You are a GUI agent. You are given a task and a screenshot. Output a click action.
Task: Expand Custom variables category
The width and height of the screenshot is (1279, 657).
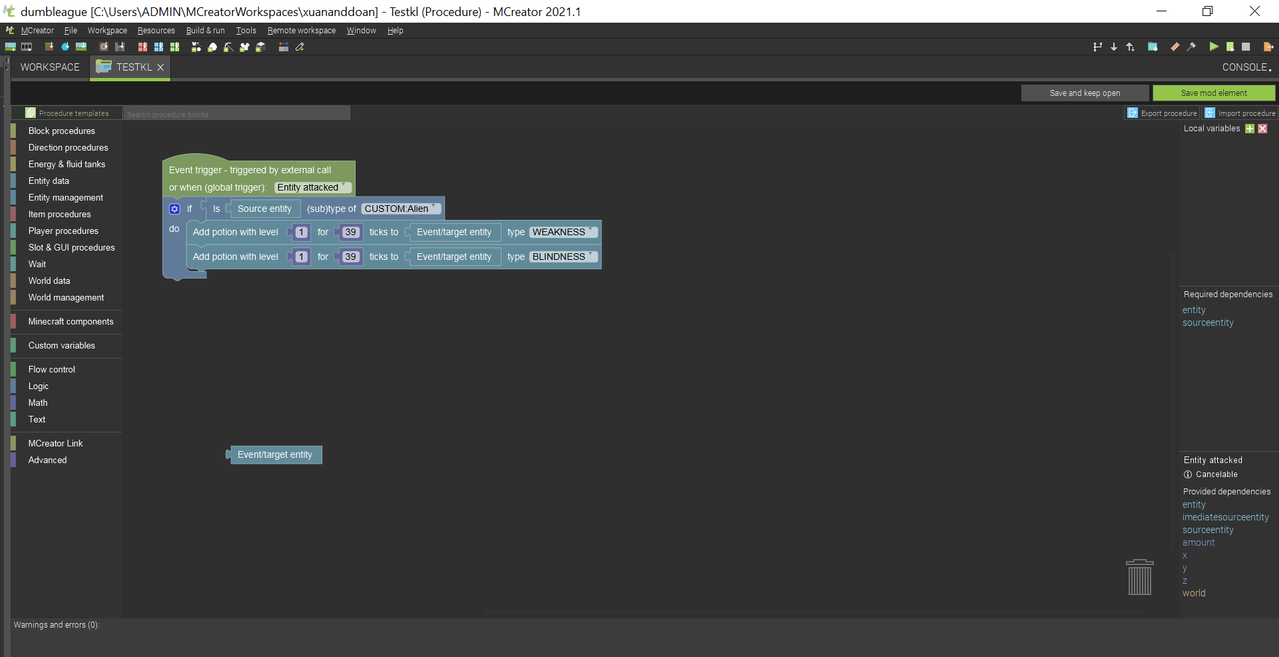61,346
